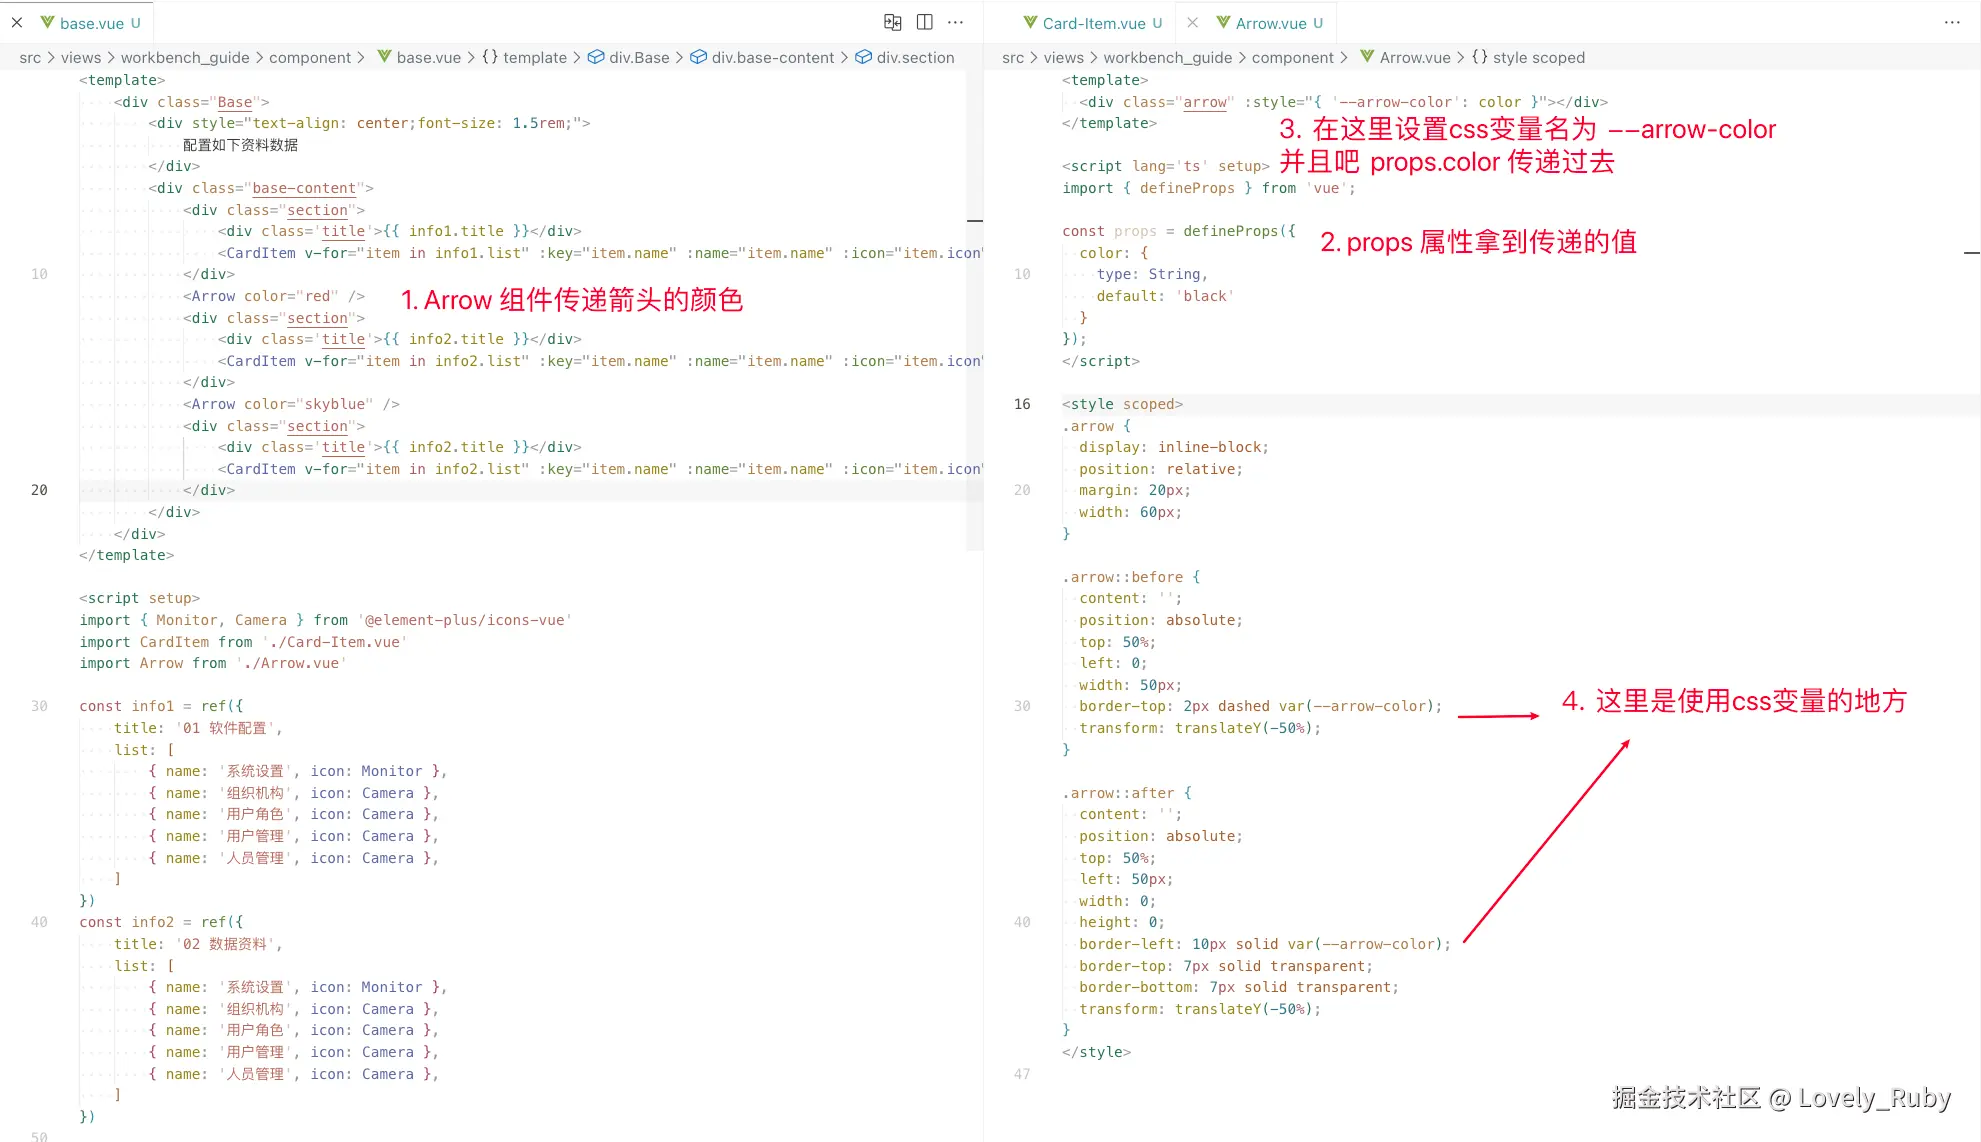Open 'workbench_guide' breadcrumb in left editor
Screen dimensions: 1981x1142
pyautogui.click(x=185, y=58)
